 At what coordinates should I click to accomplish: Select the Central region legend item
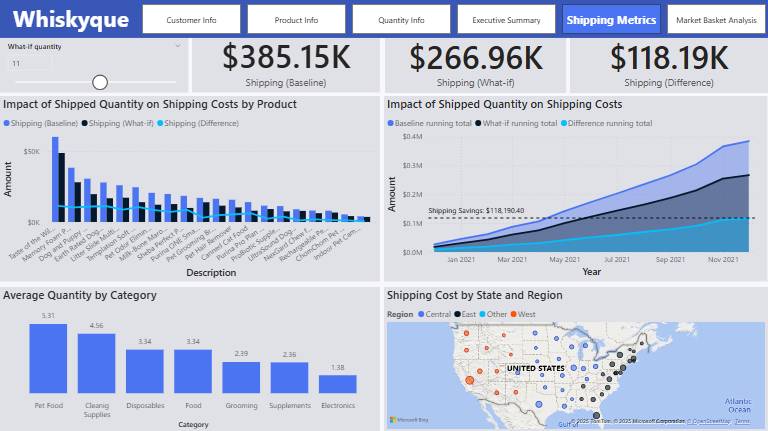434,314
